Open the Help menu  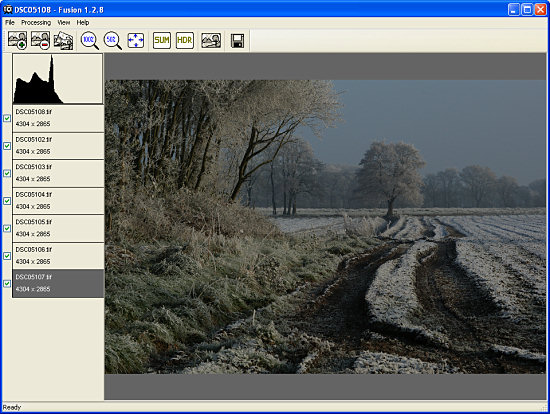tap(83, 22)
